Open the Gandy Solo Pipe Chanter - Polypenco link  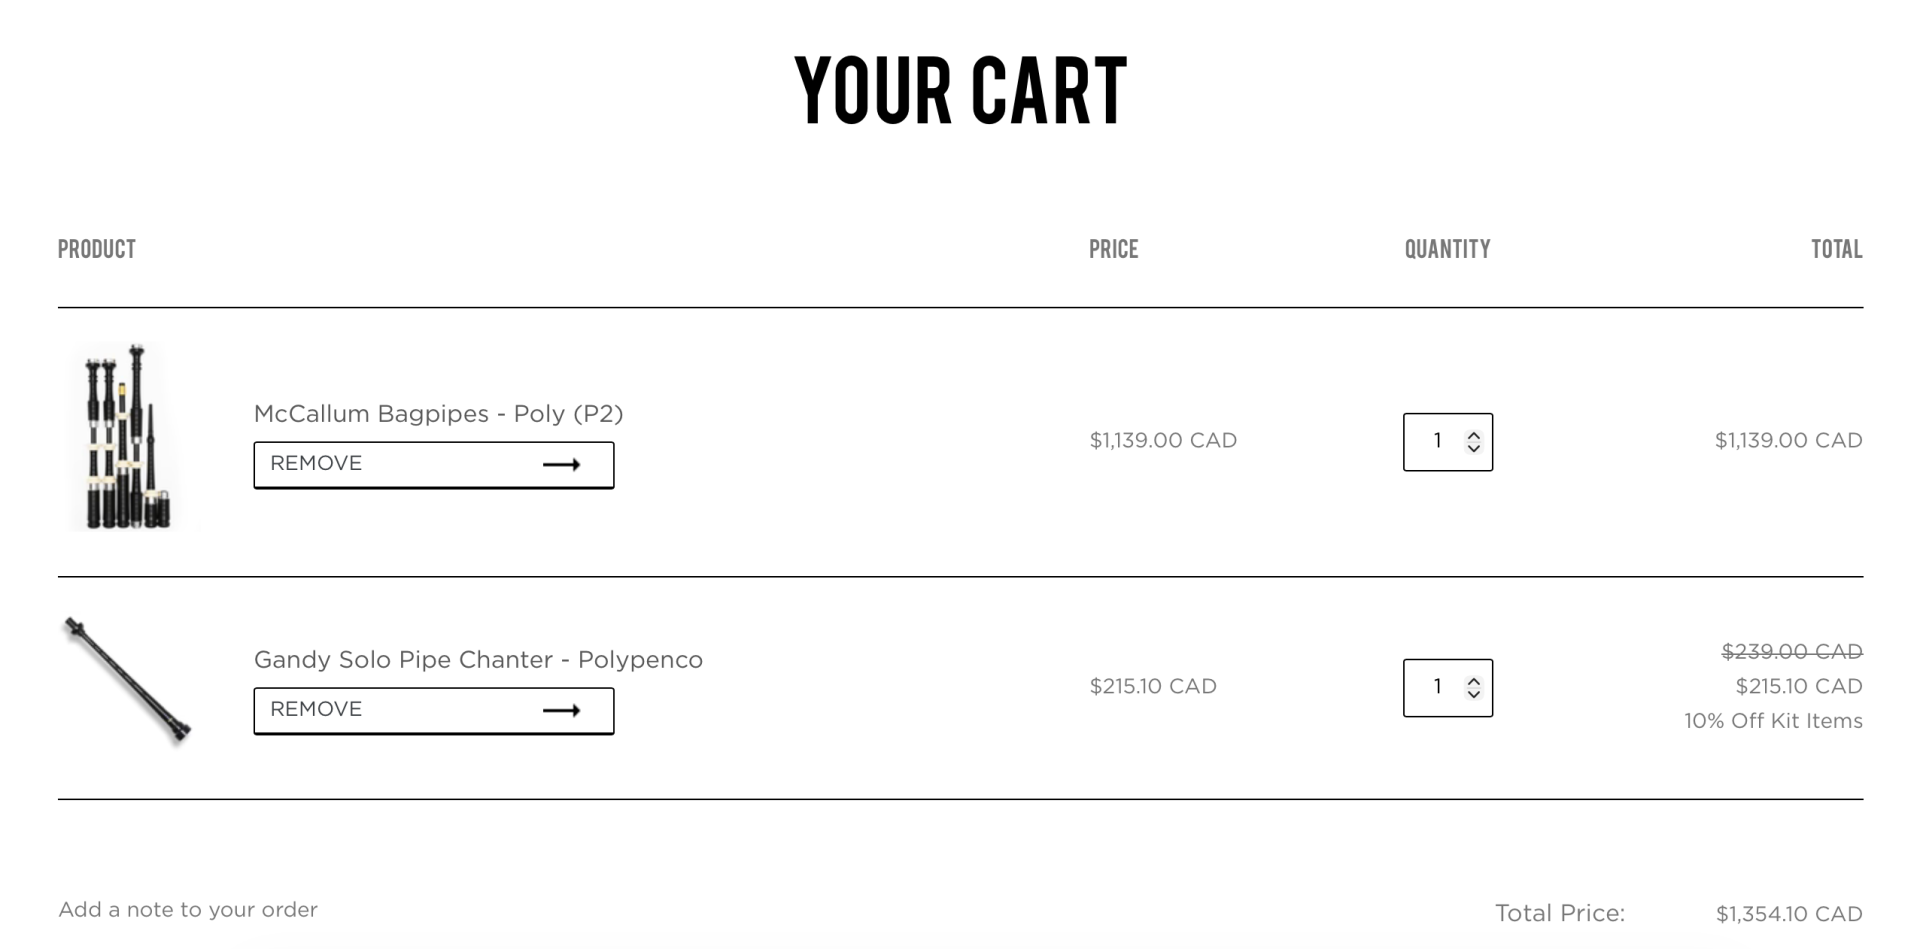coord(478,660)
